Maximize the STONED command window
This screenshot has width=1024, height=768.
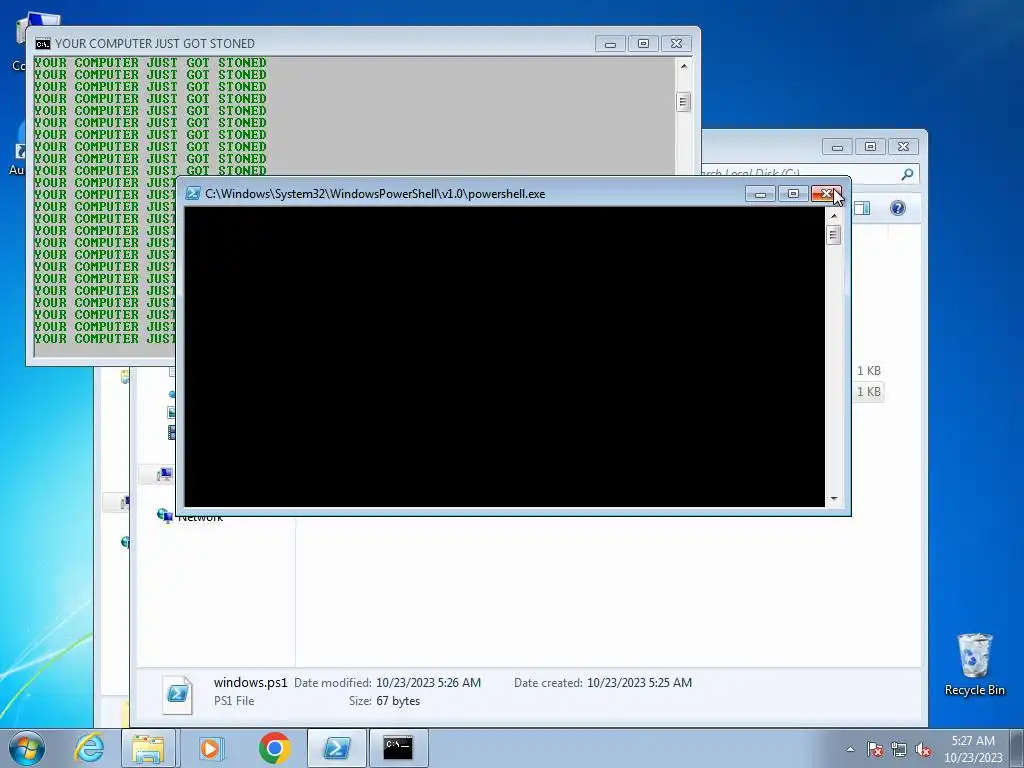(643, 43)
